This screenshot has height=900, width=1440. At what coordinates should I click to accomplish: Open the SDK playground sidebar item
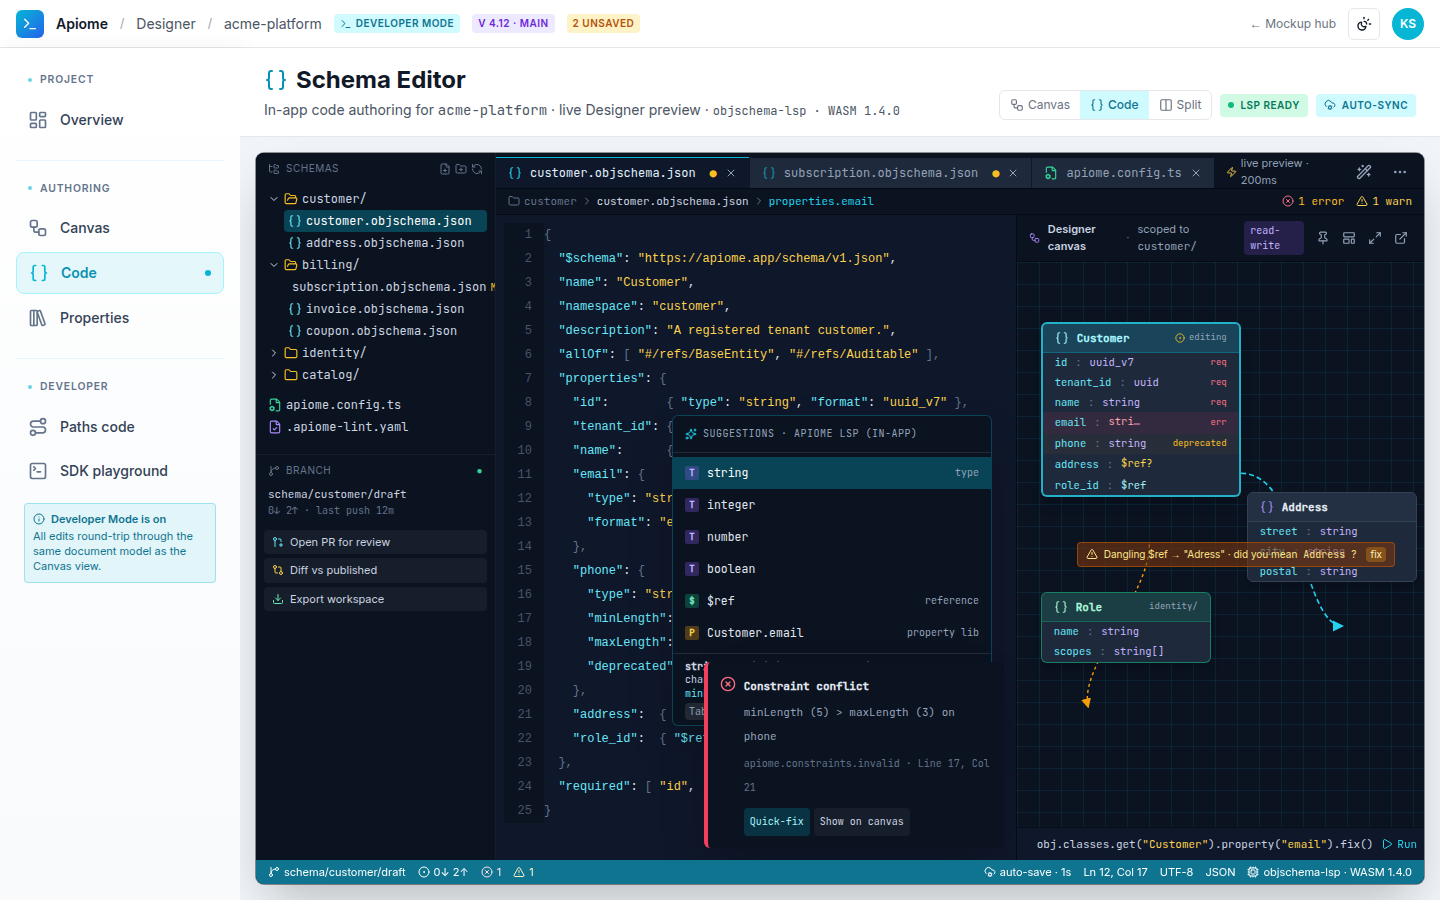[120, 471]
